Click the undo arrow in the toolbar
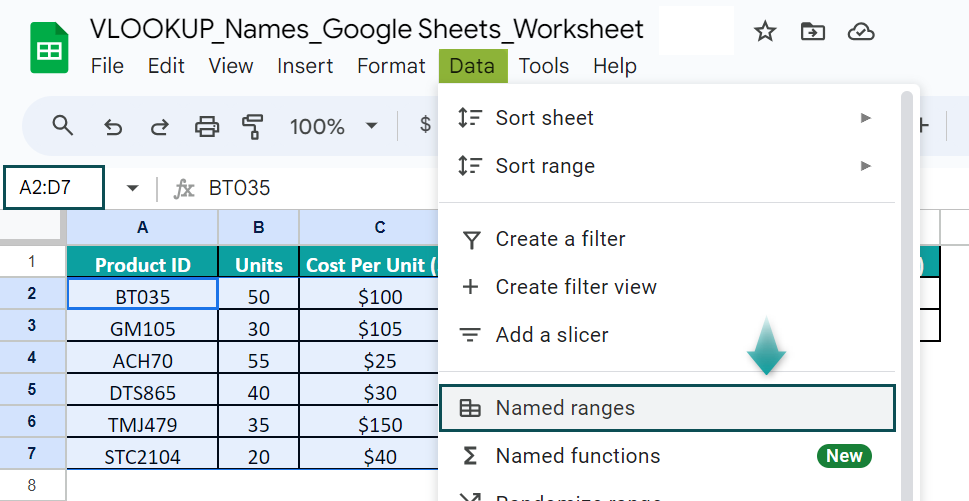 112,127
